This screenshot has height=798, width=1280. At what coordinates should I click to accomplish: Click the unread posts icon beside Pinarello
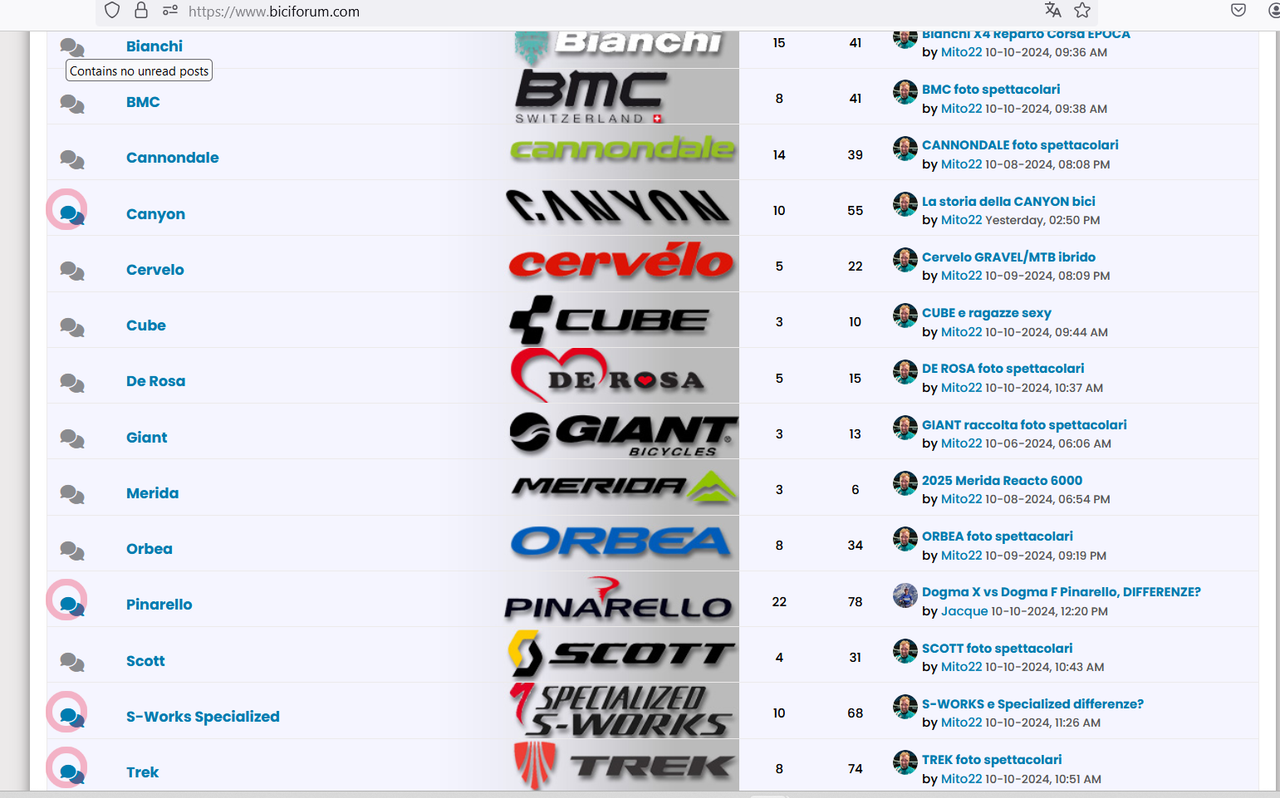71,604
